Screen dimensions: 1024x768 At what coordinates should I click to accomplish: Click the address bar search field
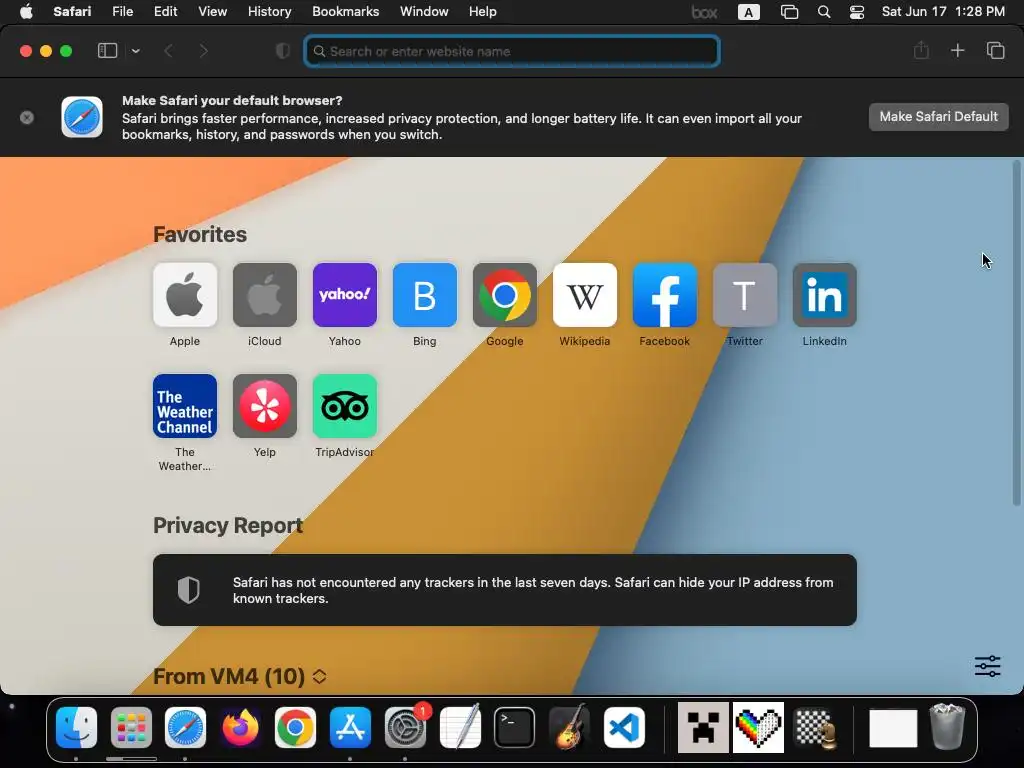(x=512, y=51)
